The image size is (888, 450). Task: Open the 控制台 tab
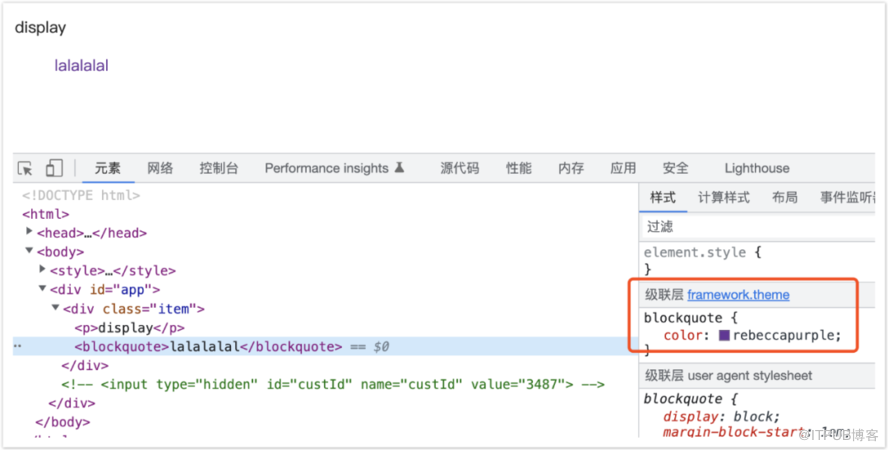[219, 168]
